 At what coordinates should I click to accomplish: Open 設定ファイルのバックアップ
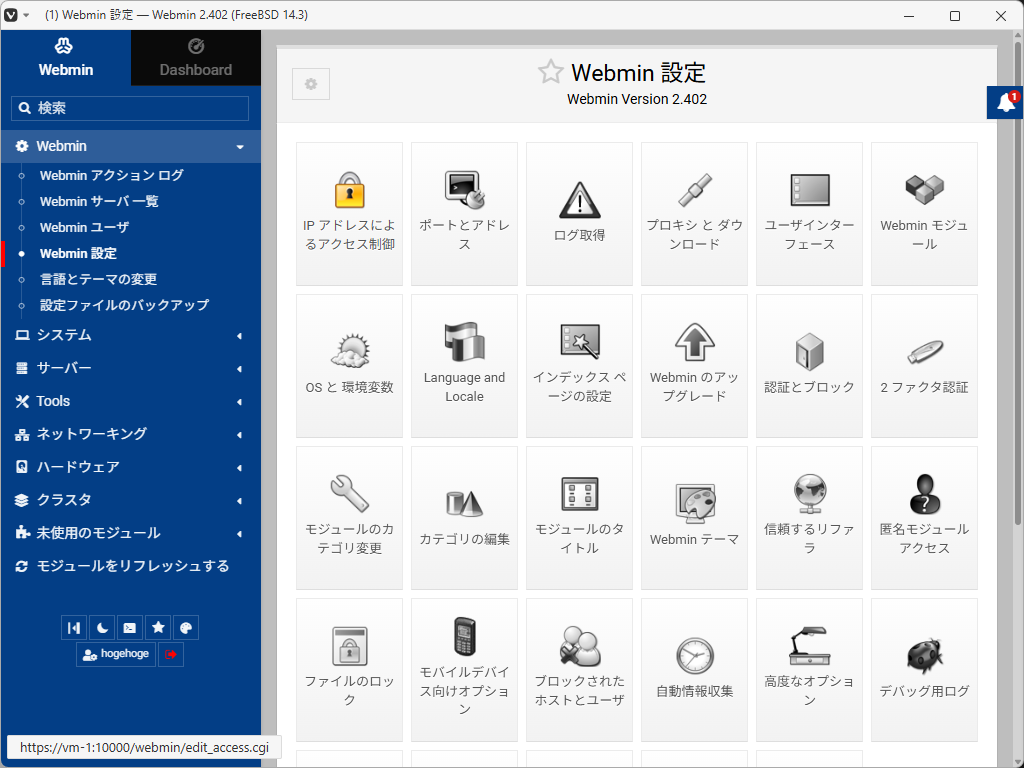(125, 305)
